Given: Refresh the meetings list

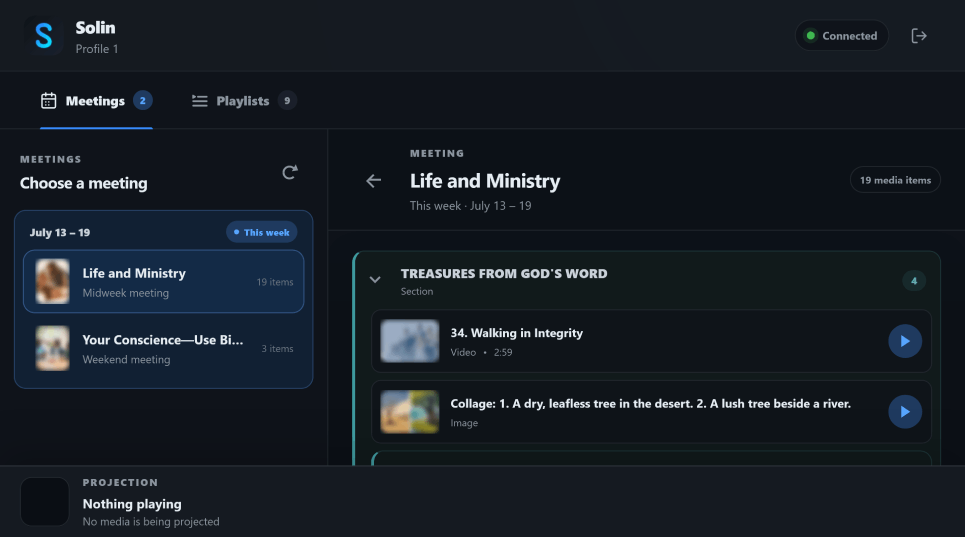Looking at the screenshot, I should pos(290,172).
